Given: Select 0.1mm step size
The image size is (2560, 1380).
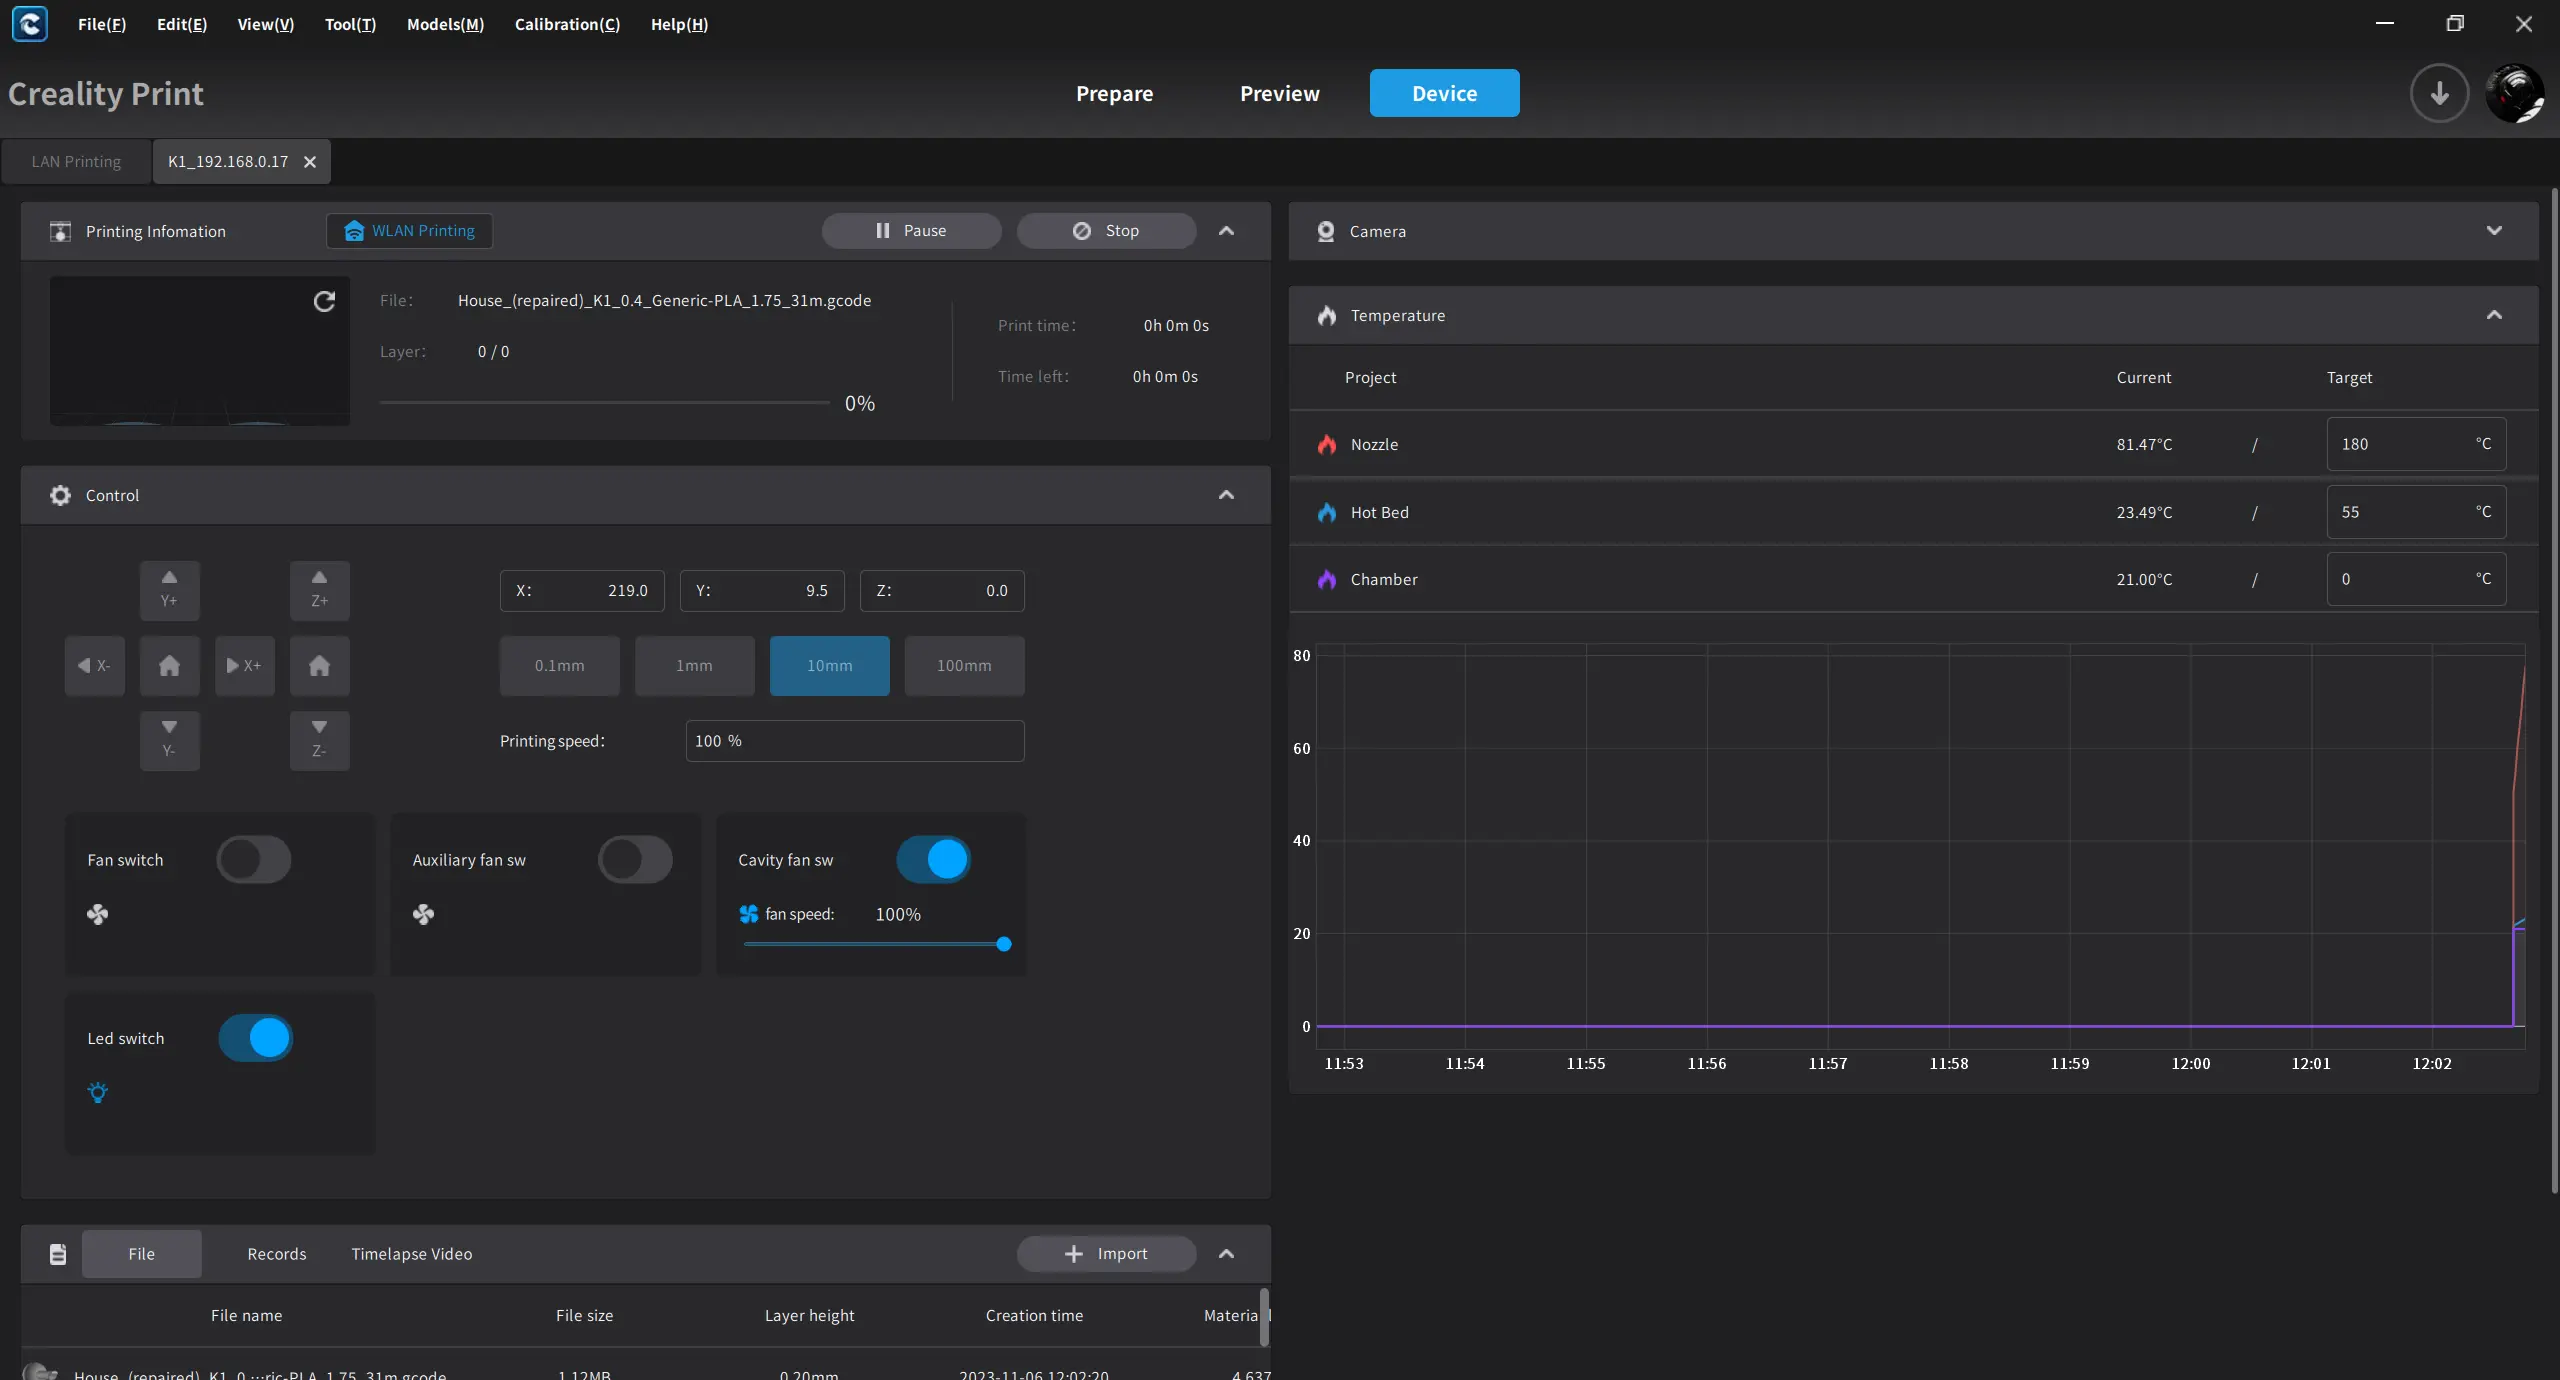Looking at the screenshot, I should [559, 666].
